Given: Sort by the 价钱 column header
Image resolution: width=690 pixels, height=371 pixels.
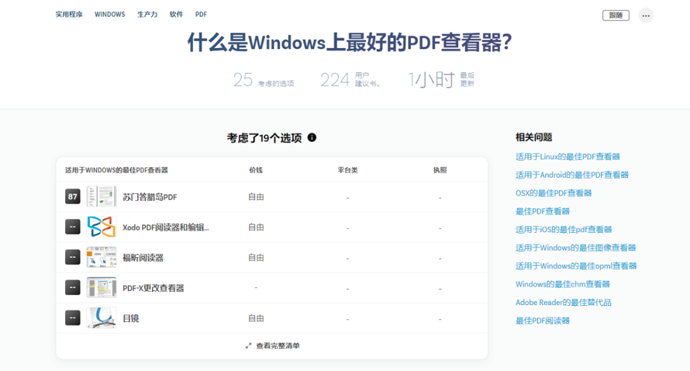Looking at the screenshot, I should (256, 170).
